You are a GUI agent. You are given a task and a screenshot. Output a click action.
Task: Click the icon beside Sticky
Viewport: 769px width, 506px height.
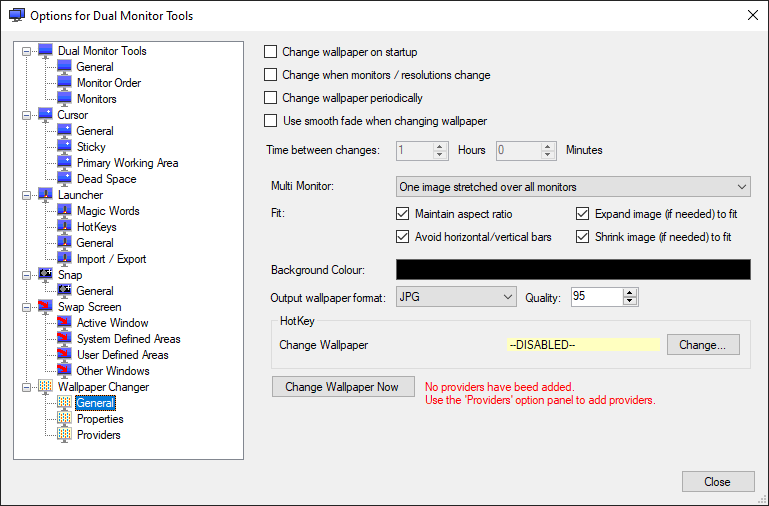(64, 147)
